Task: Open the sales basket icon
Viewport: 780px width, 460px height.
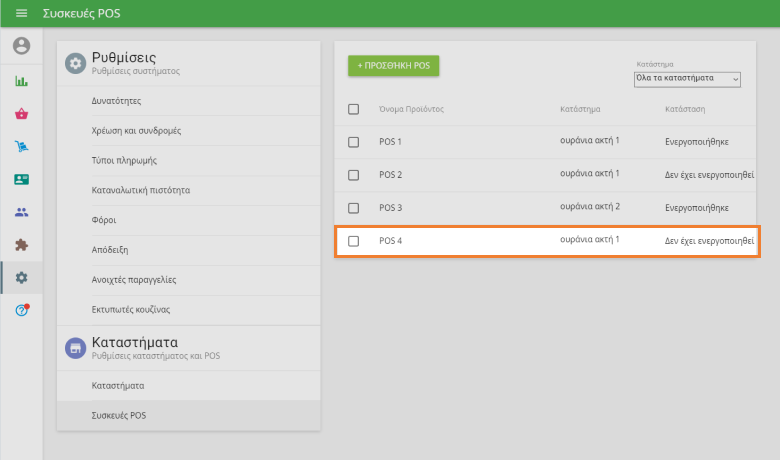Action: coord(21,114)
